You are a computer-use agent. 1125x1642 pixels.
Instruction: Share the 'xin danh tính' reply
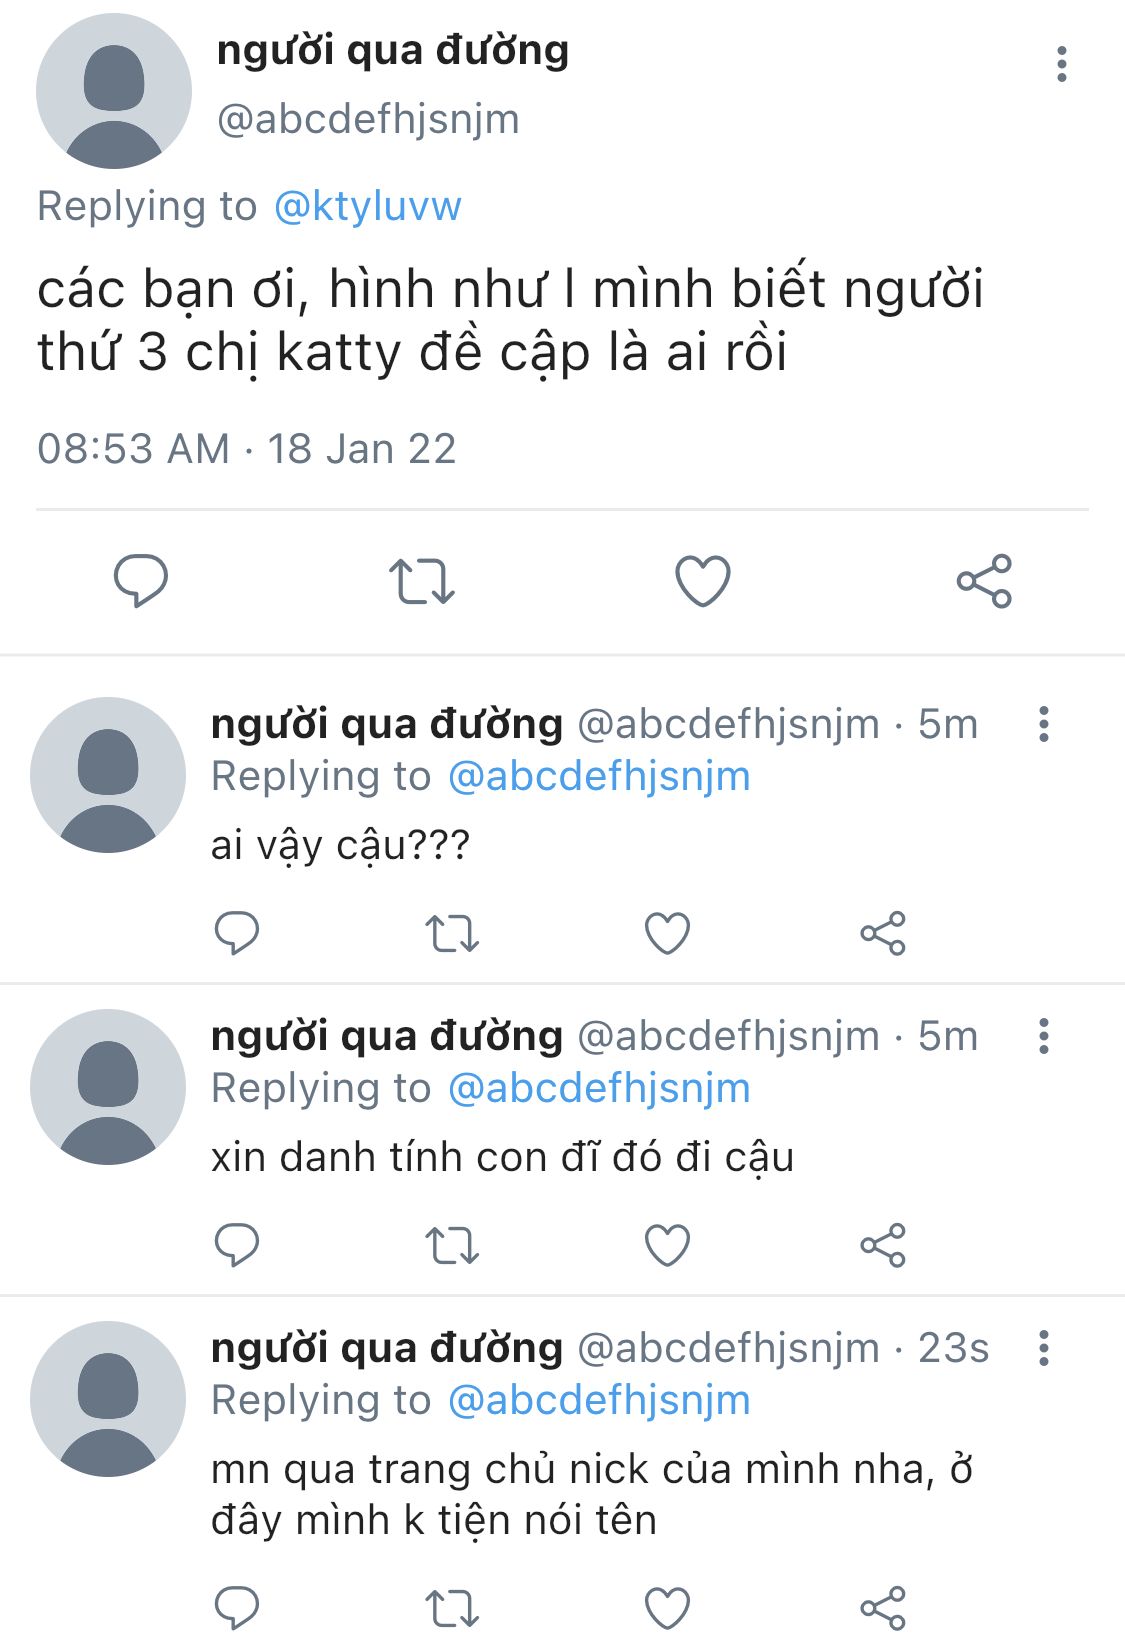click(x=883, y=1245)
